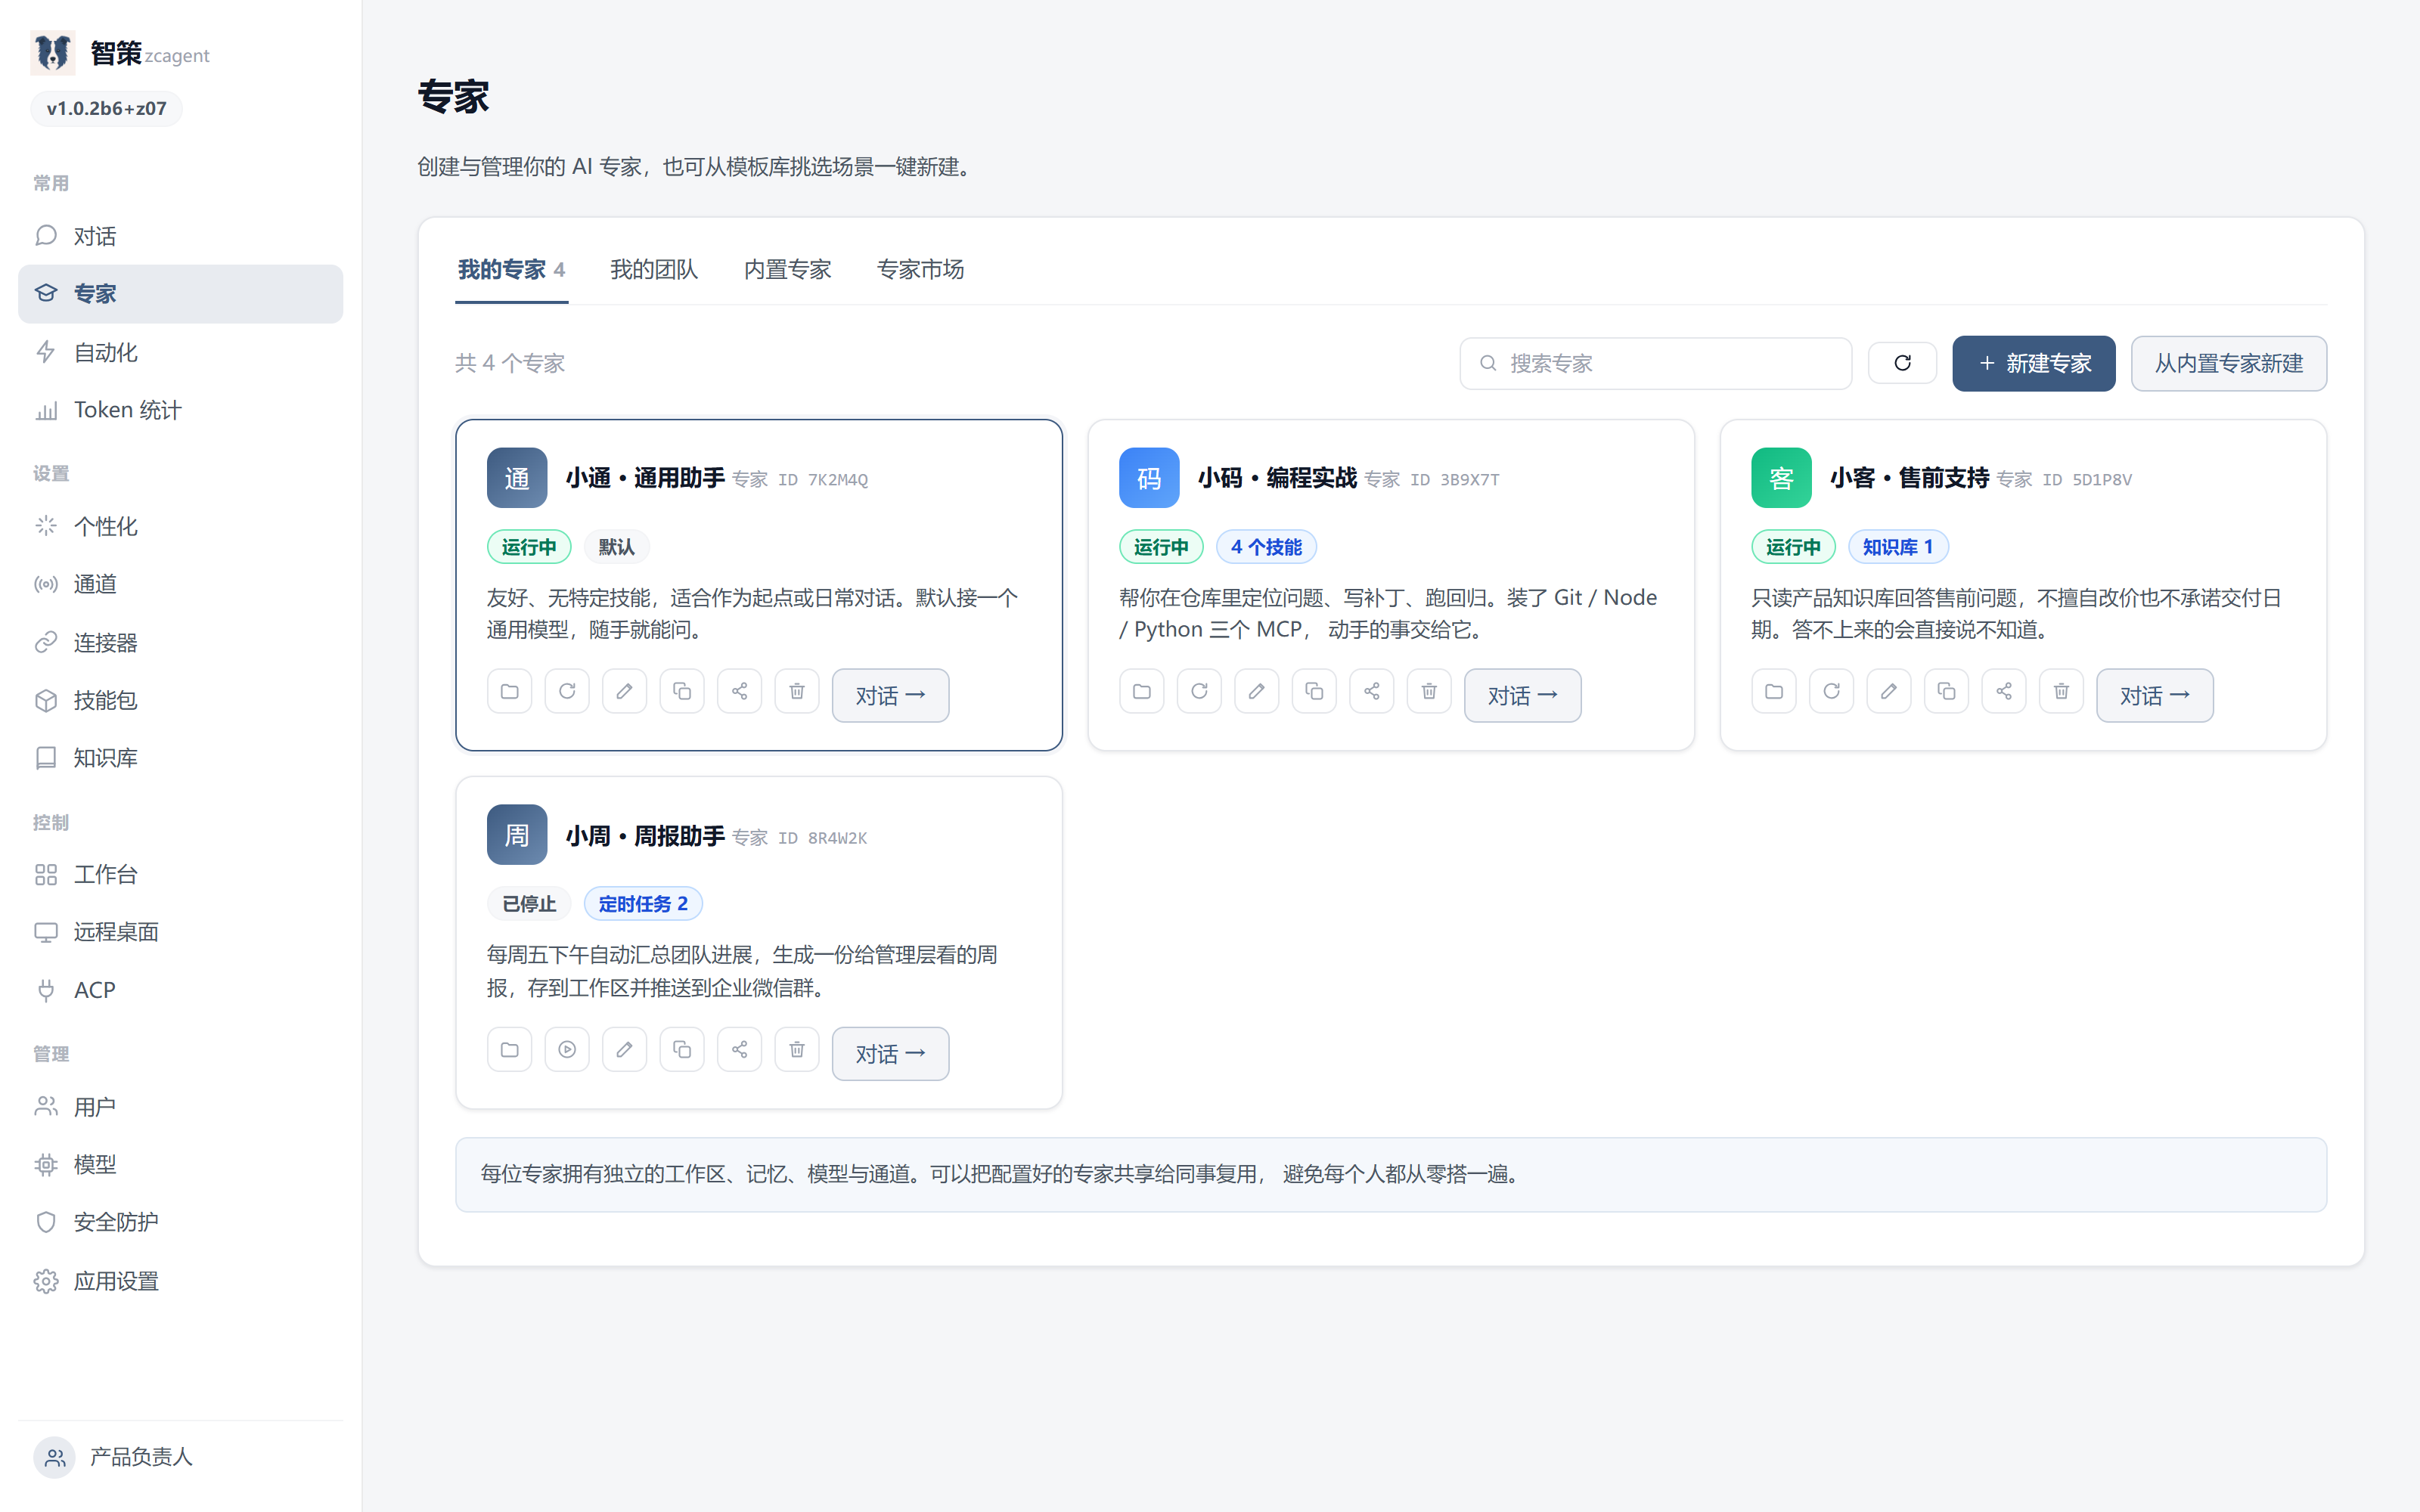Delete the 小周·周报助手 expert

click(797, 1049)
